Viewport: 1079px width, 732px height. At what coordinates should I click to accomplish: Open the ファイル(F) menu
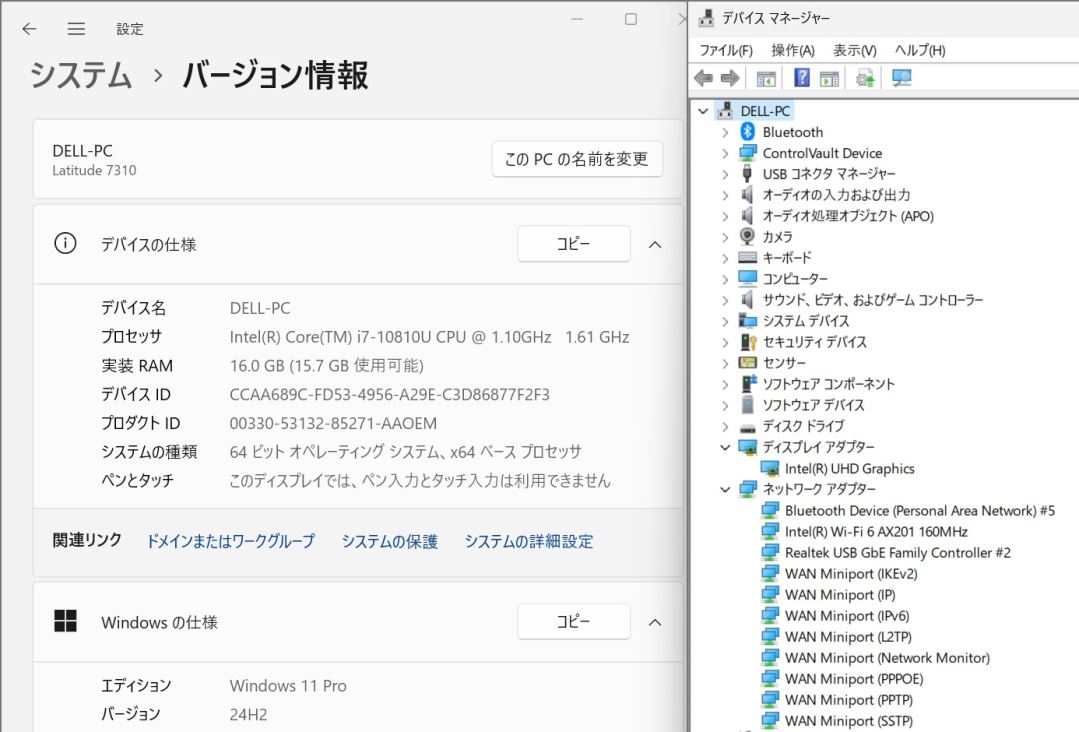point(726,50)
